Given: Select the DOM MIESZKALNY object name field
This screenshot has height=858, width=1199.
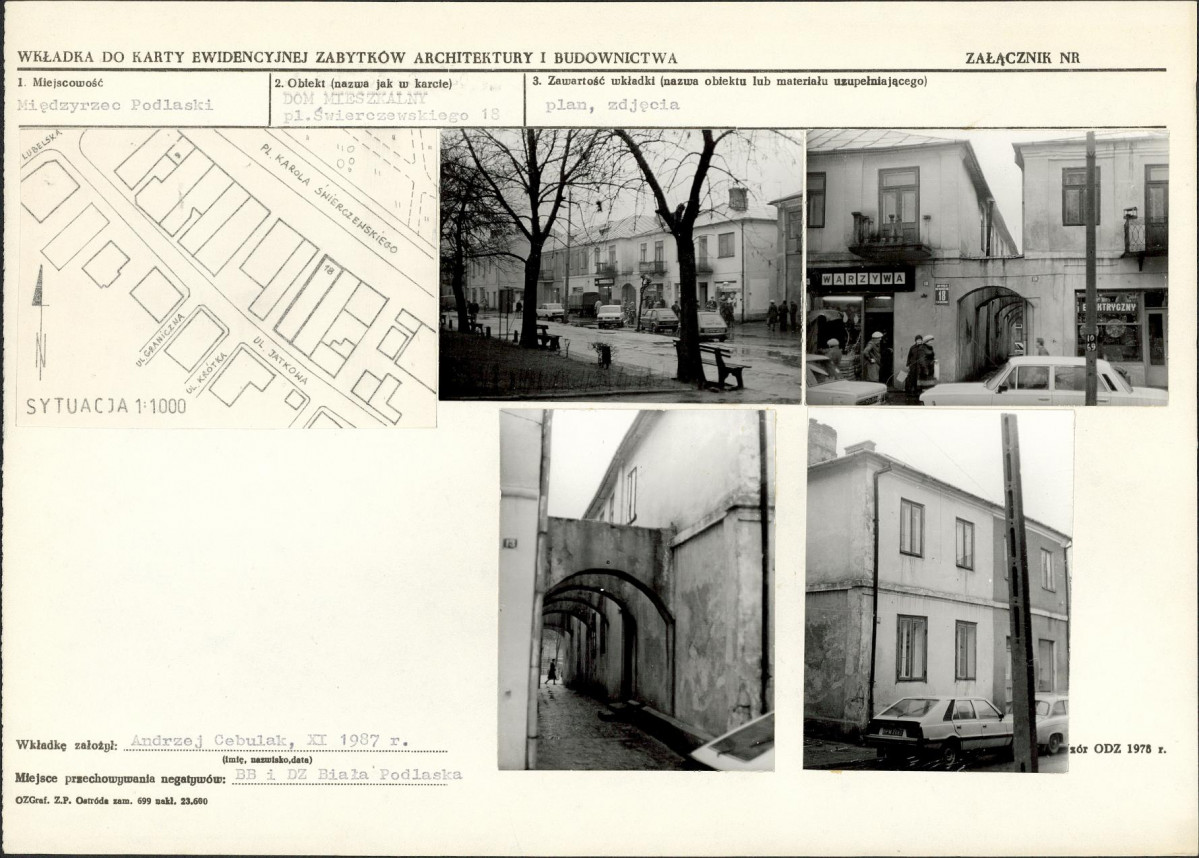Looking at the screenshot, I should (355, 98).
